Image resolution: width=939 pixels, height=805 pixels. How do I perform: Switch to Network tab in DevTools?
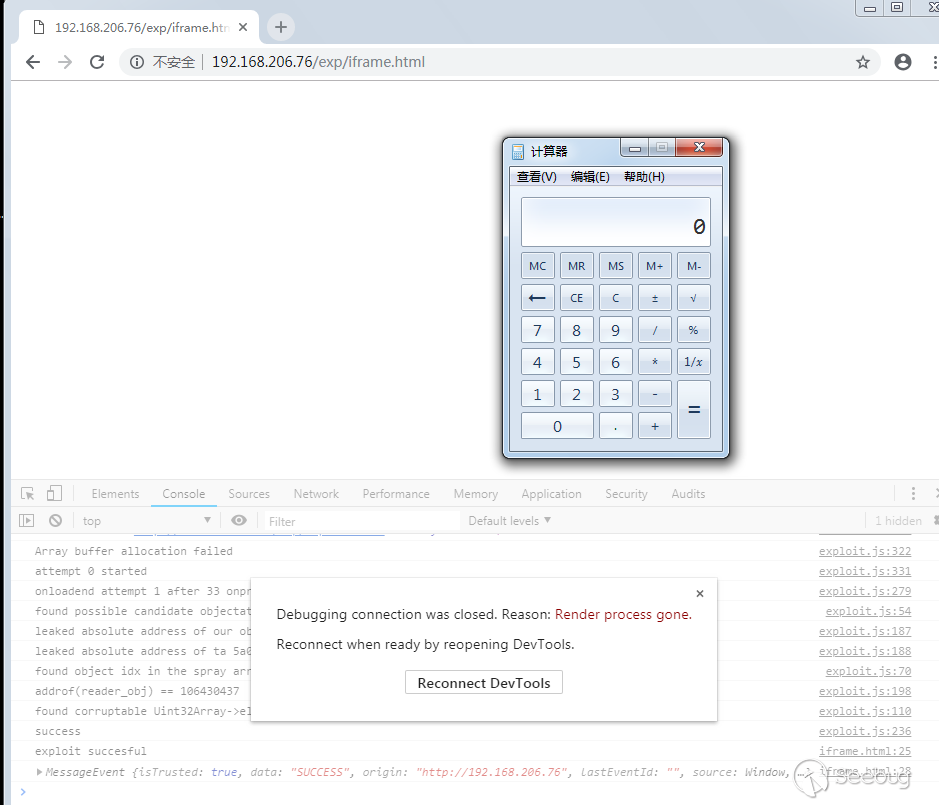tap(316, 494)
